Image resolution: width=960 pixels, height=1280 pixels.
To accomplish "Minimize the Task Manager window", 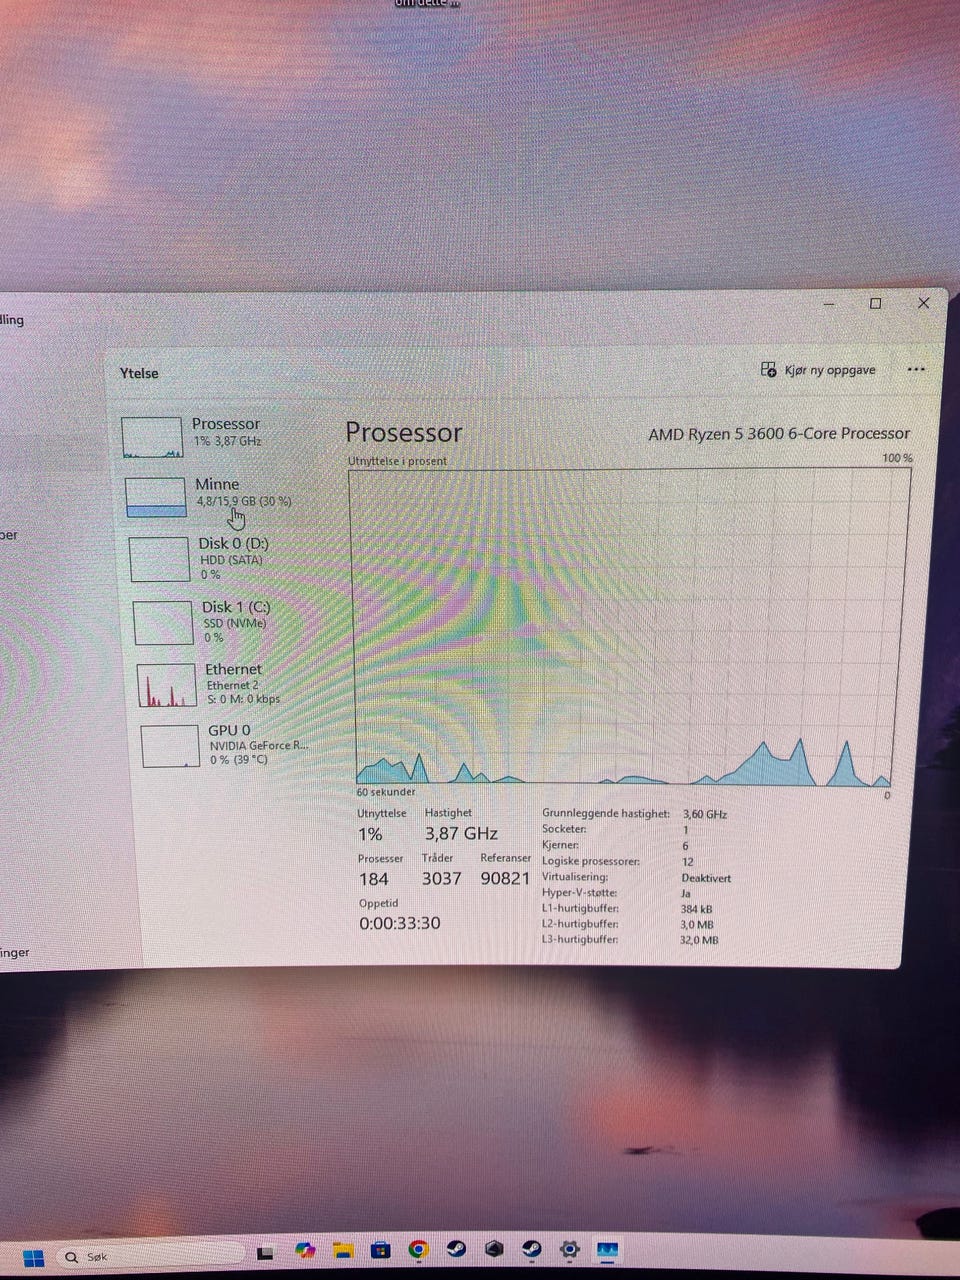I will (x=828, y=303).
